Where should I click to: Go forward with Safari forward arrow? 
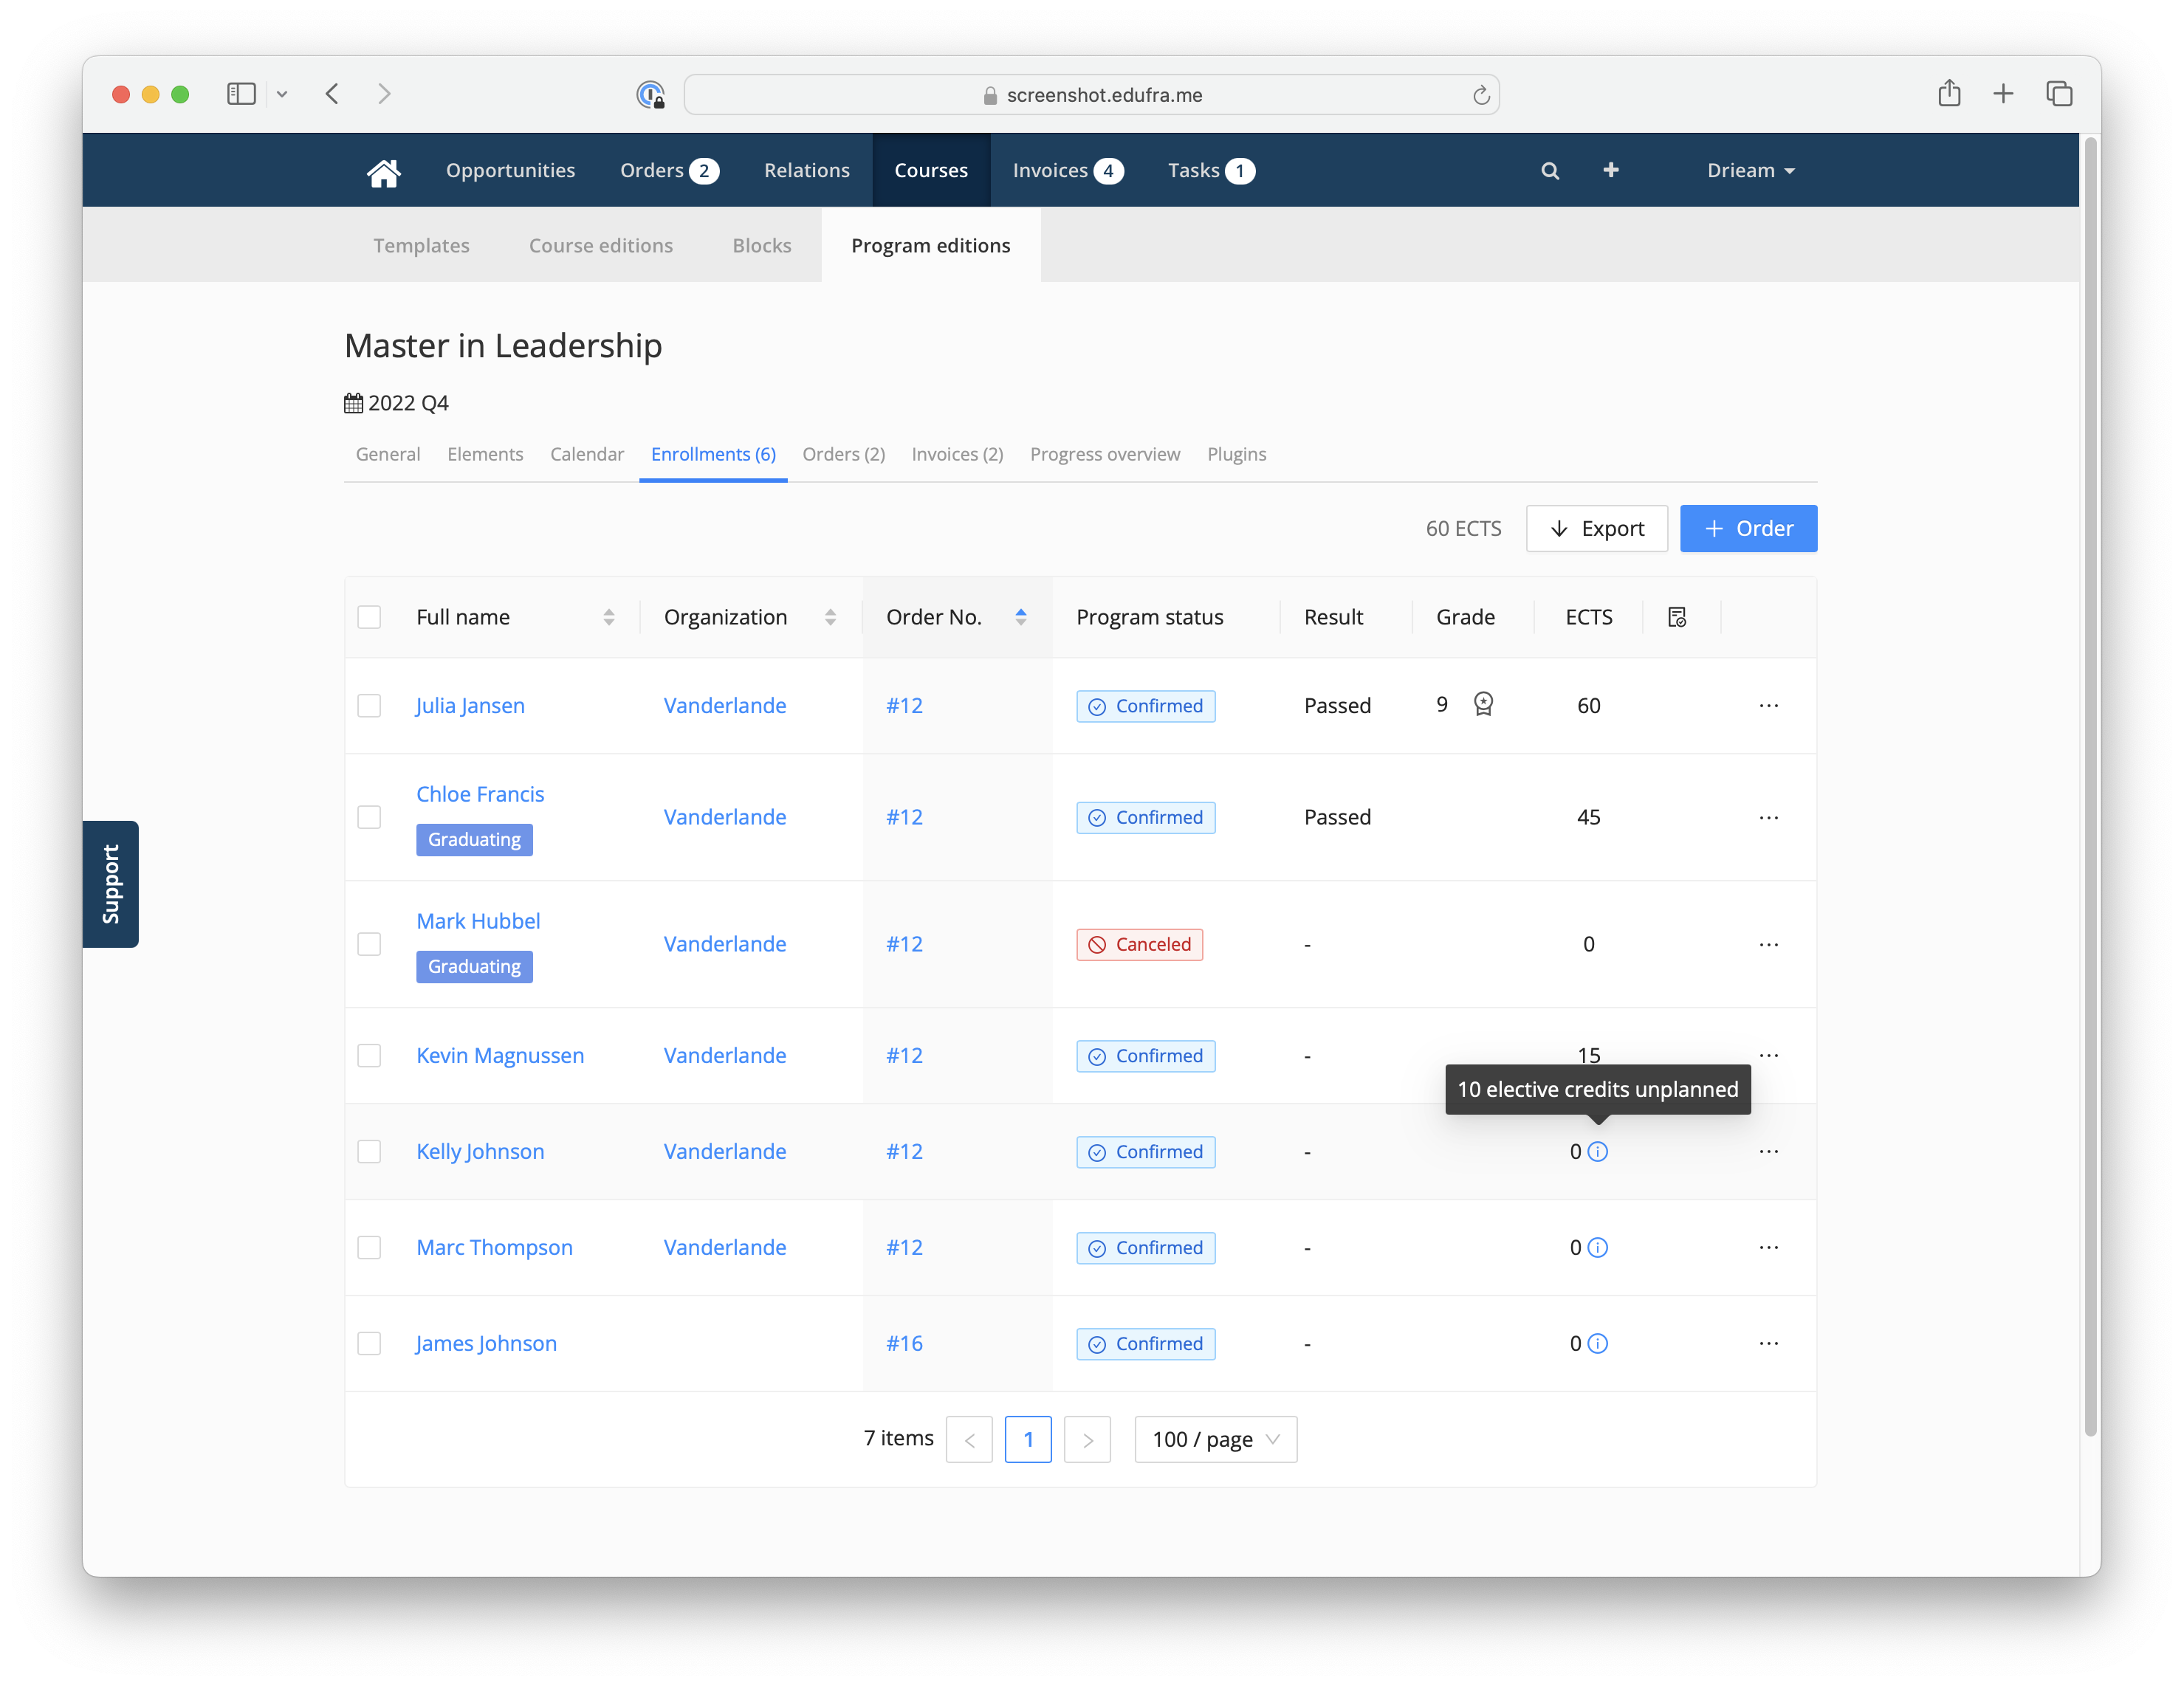click(385, 94)
